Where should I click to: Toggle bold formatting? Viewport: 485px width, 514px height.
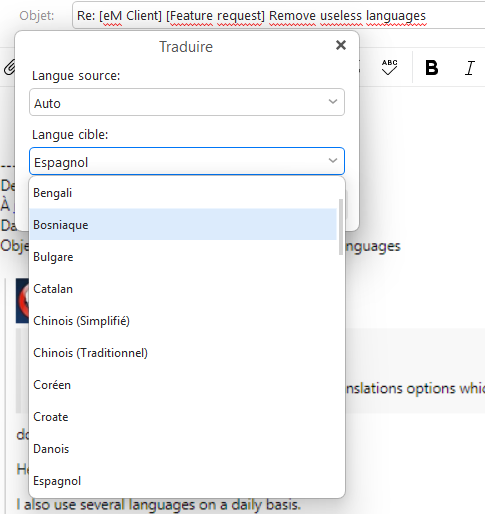(432, 68)
